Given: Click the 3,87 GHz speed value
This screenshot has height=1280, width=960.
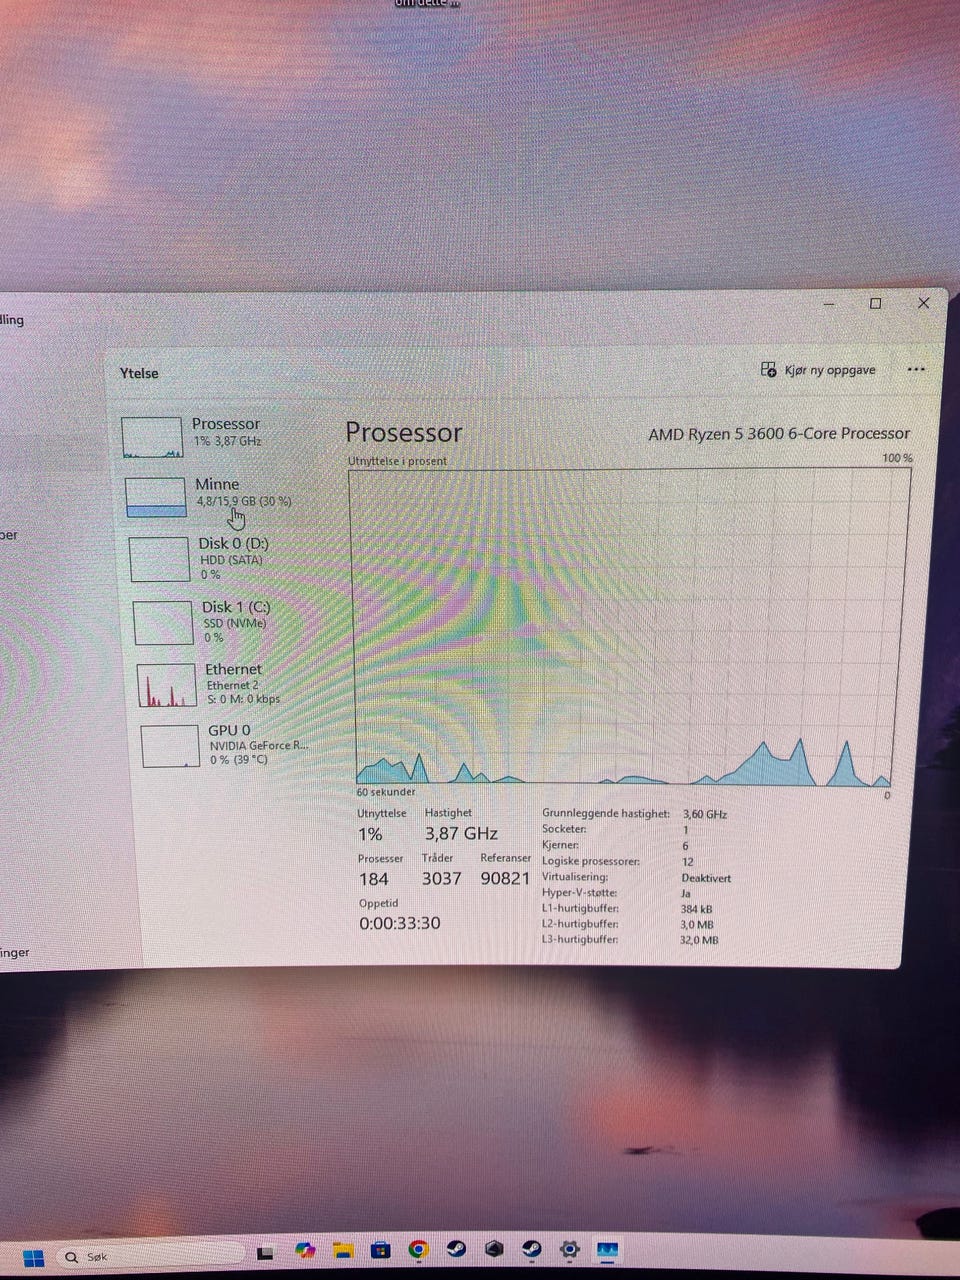Looking at the screenshot, I should [x=461, y=833].
